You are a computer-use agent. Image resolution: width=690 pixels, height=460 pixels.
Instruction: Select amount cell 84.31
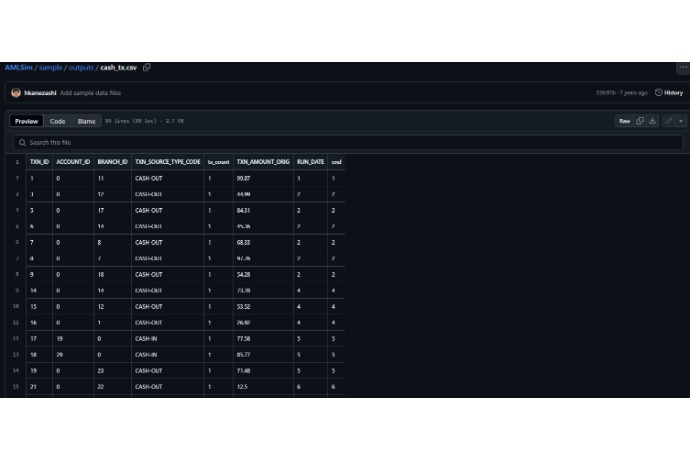[263, 210]
